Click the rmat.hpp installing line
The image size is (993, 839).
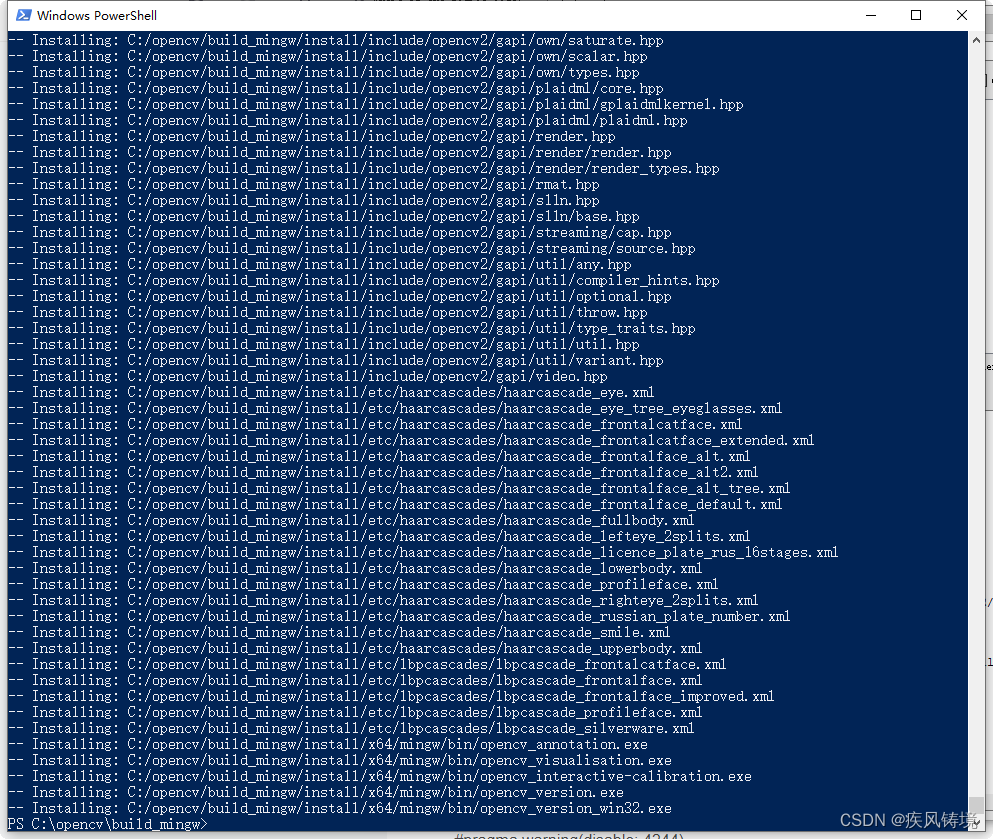pos(304,184)
